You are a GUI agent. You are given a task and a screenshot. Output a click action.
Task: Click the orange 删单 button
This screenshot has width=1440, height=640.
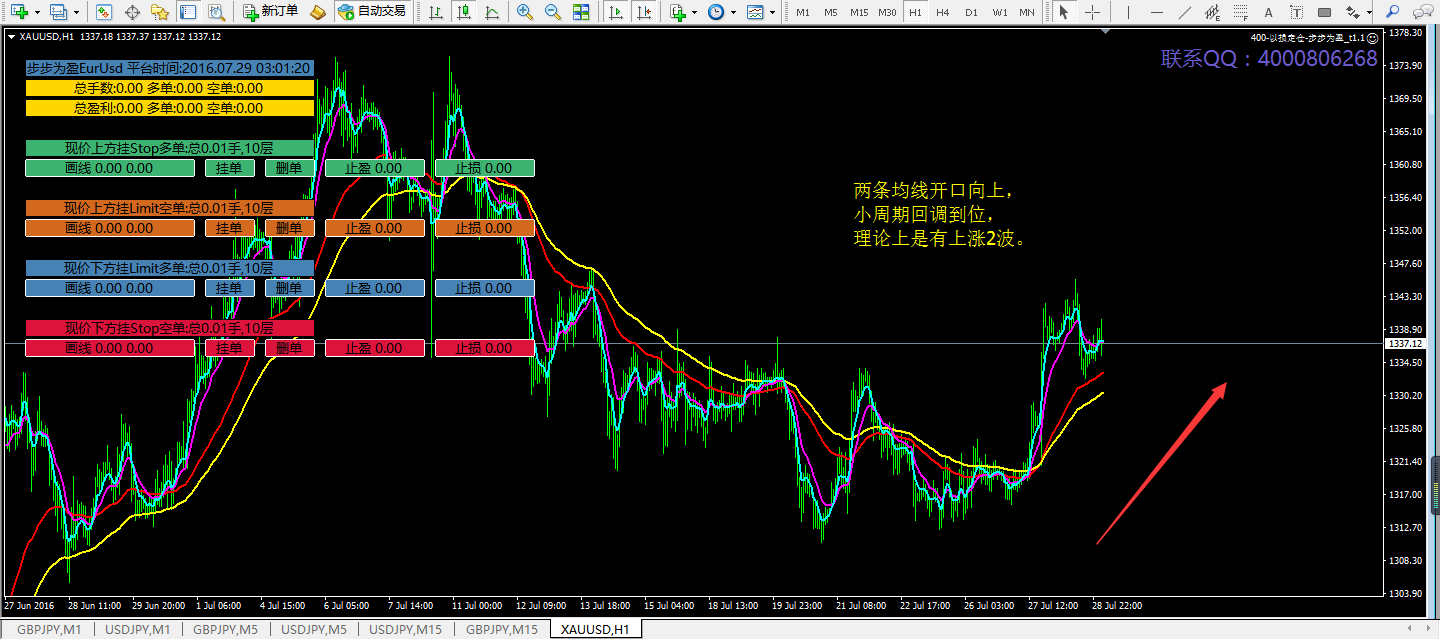(289, 228)
